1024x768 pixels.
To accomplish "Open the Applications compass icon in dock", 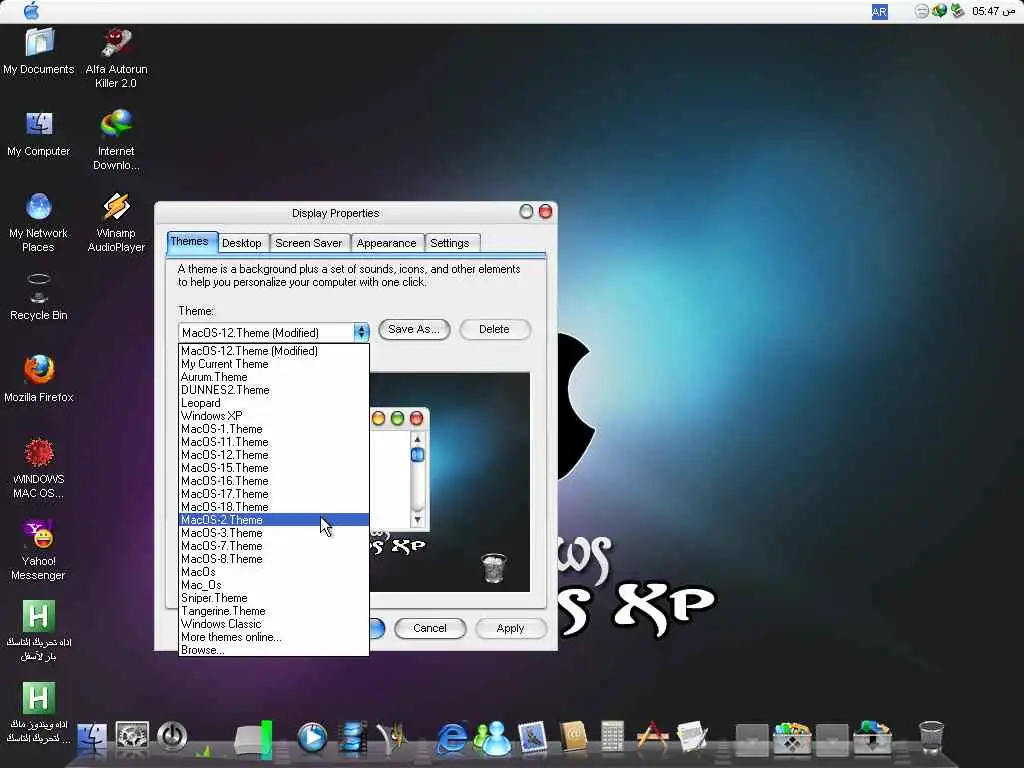I will click(x=652, y=737).
